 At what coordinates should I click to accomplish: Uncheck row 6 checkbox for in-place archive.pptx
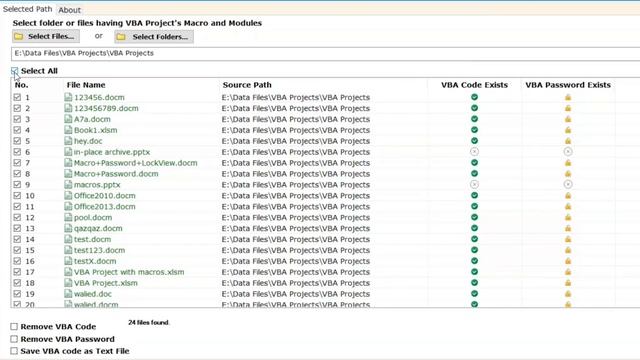pos(17,152)
